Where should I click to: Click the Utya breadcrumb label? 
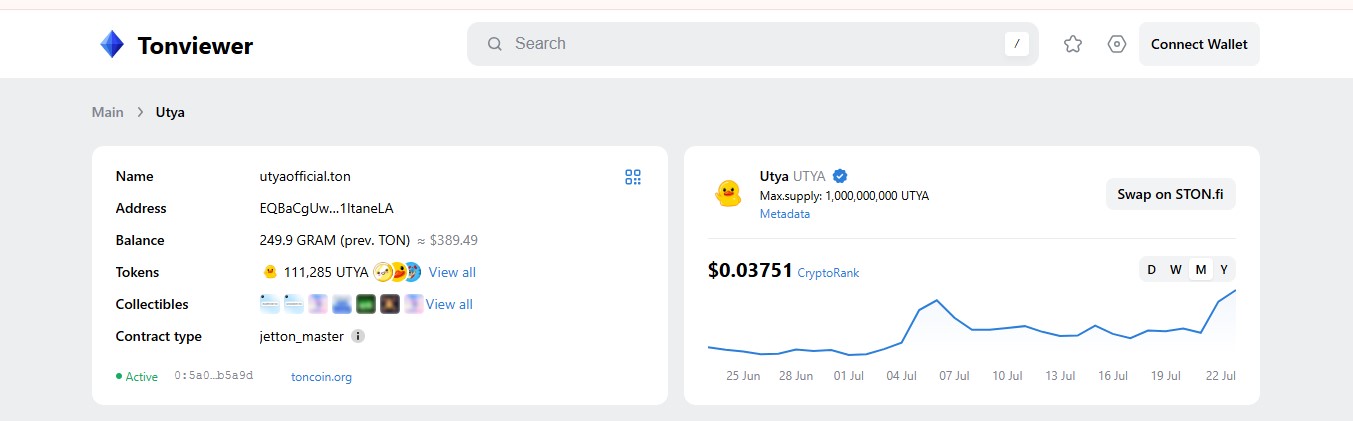click(170, 112)
